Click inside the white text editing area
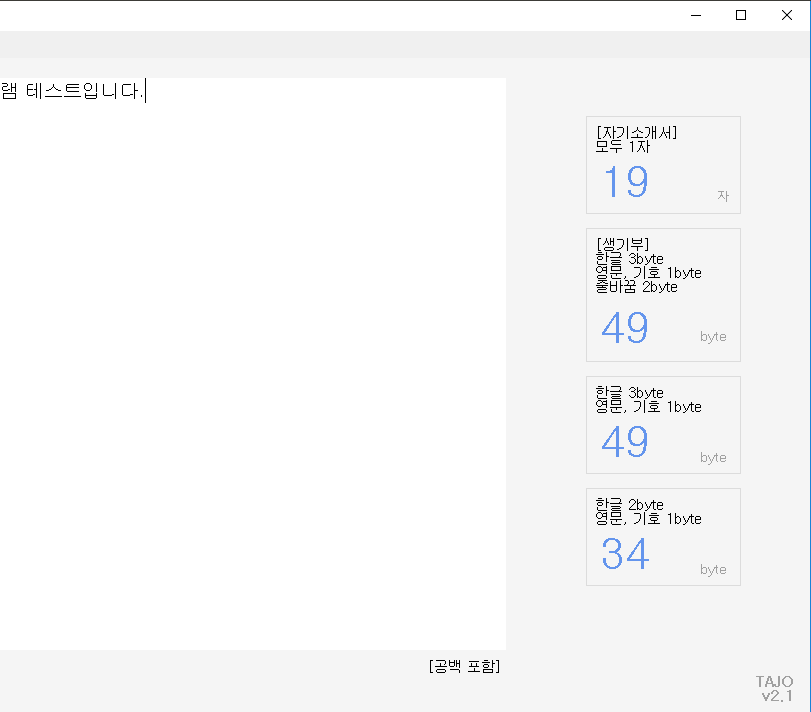 (253, 363)
